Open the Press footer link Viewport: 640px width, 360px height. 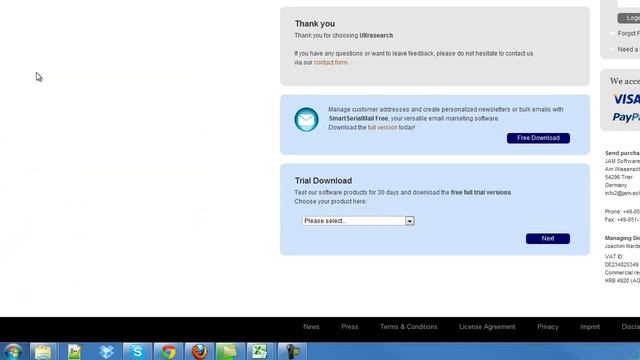(349, 327)
